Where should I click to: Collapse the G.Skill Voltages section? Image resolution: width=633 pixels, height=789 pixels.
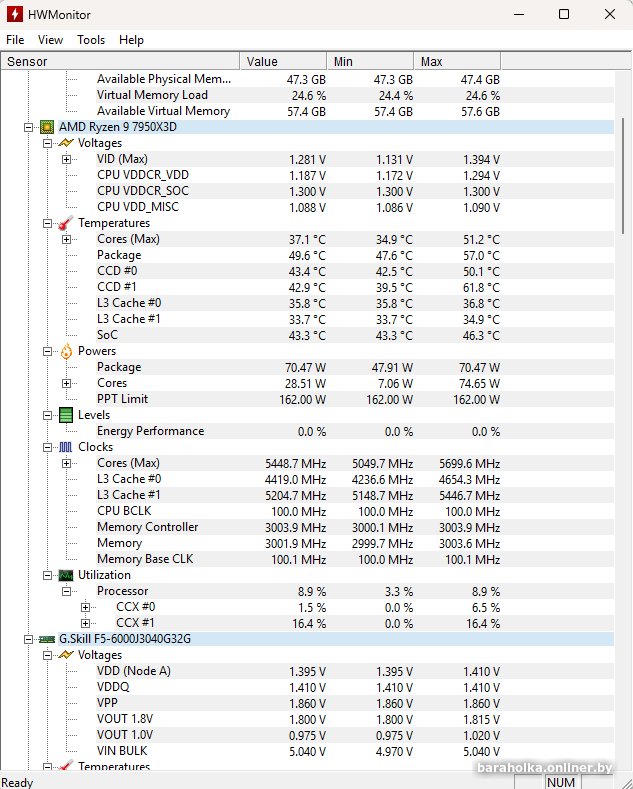48,655
